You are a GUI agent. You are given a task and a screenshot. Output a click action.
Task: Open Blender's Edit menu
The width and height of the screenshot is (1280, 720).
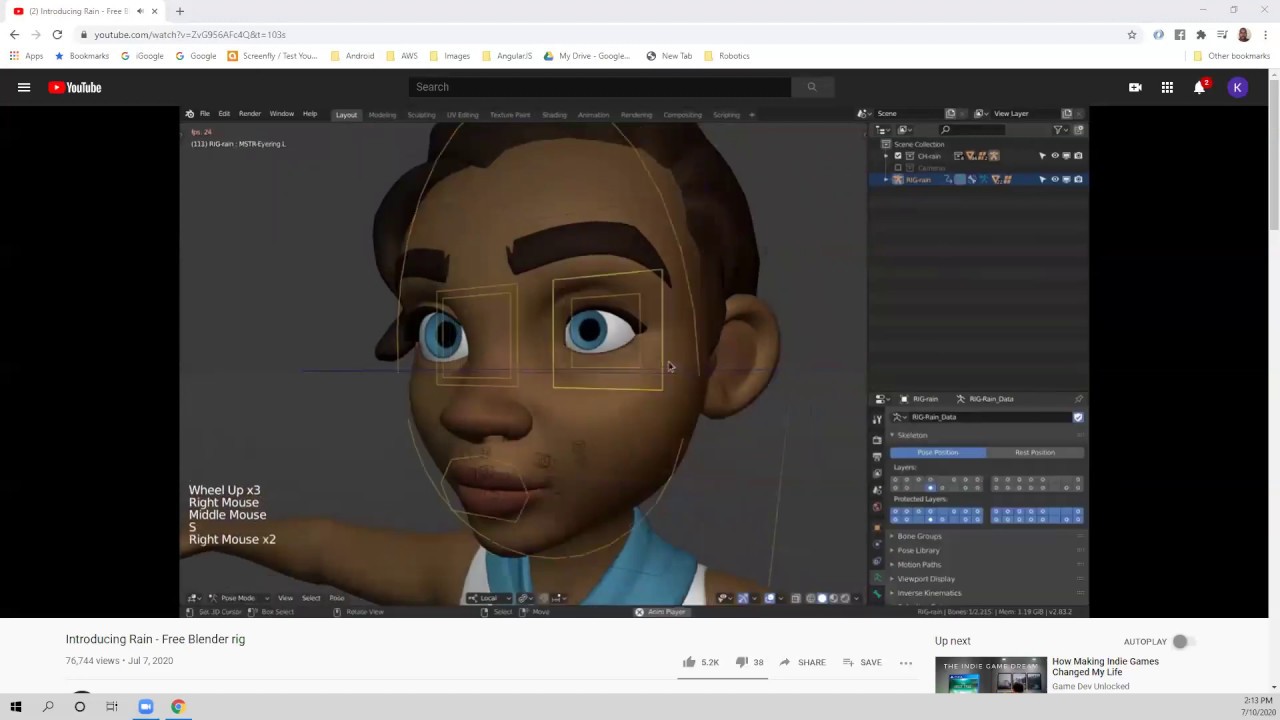point(224,114)
